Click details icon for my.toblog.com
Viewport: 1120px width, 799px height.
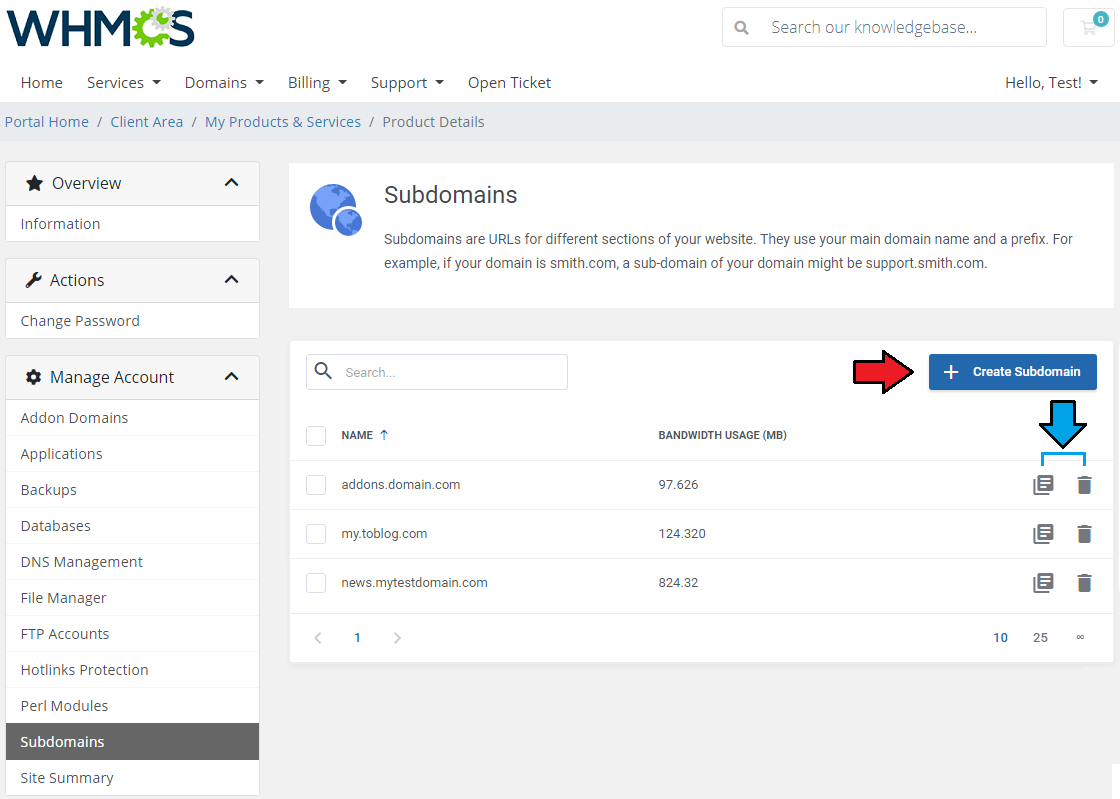[x=1044, y=533]
